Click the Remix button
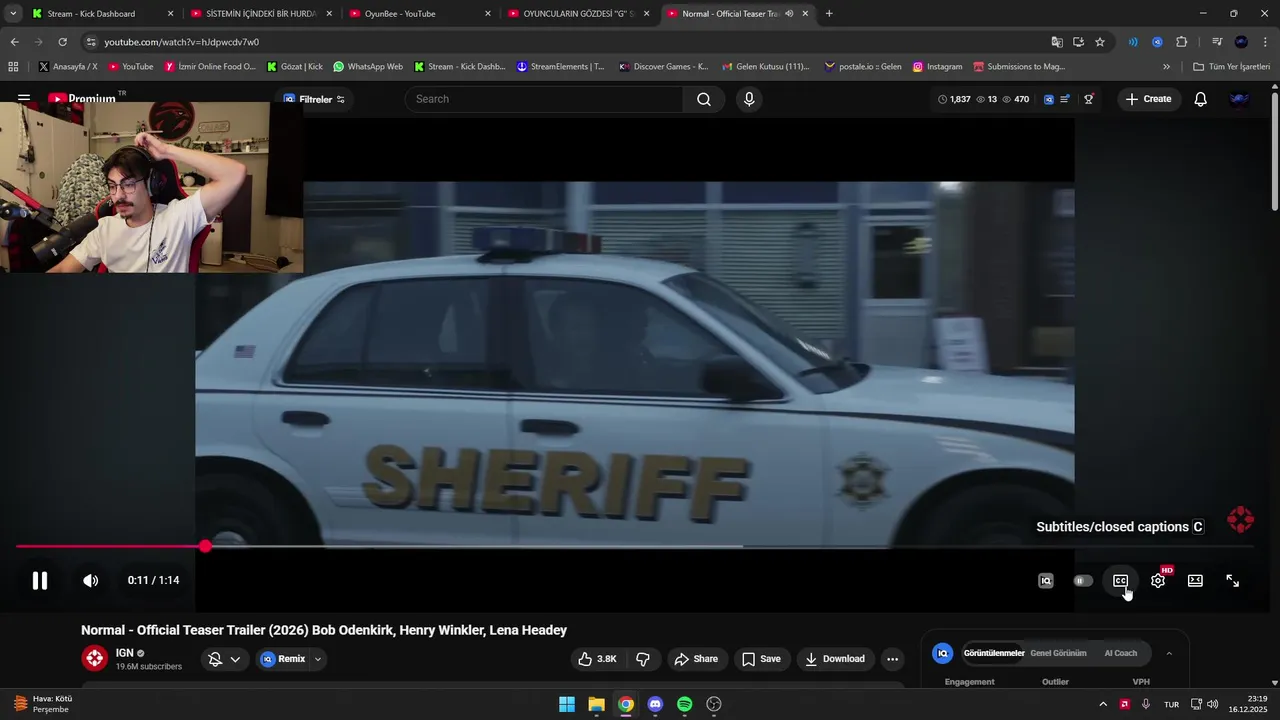 (x=282, y=659)
